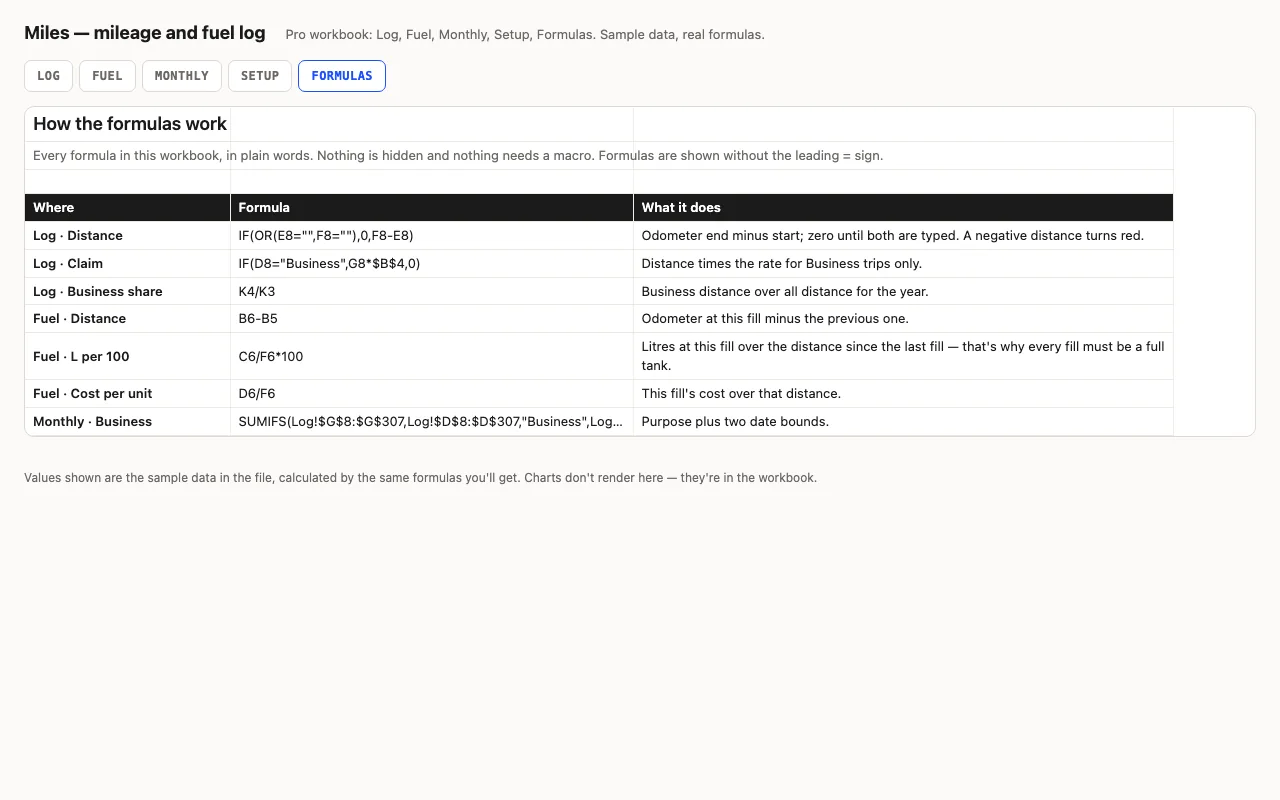Screen dimensions: 1280x800
Task: Click the C6/F6*100 formula cell
Action: coord(432,356)
